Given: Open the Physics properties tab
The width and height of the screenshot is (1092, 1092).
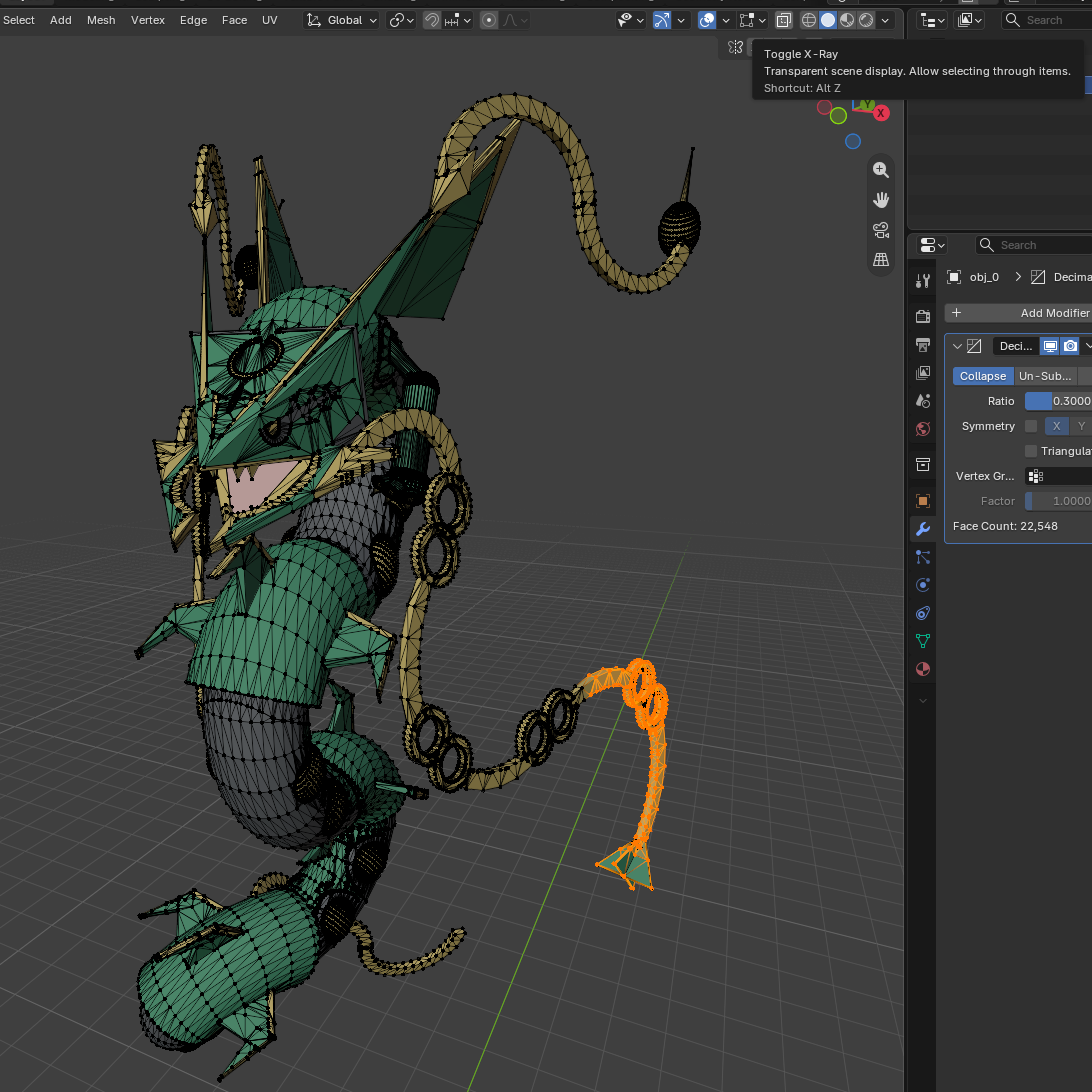Looking at the screenshot, I should tap(923, 585).
